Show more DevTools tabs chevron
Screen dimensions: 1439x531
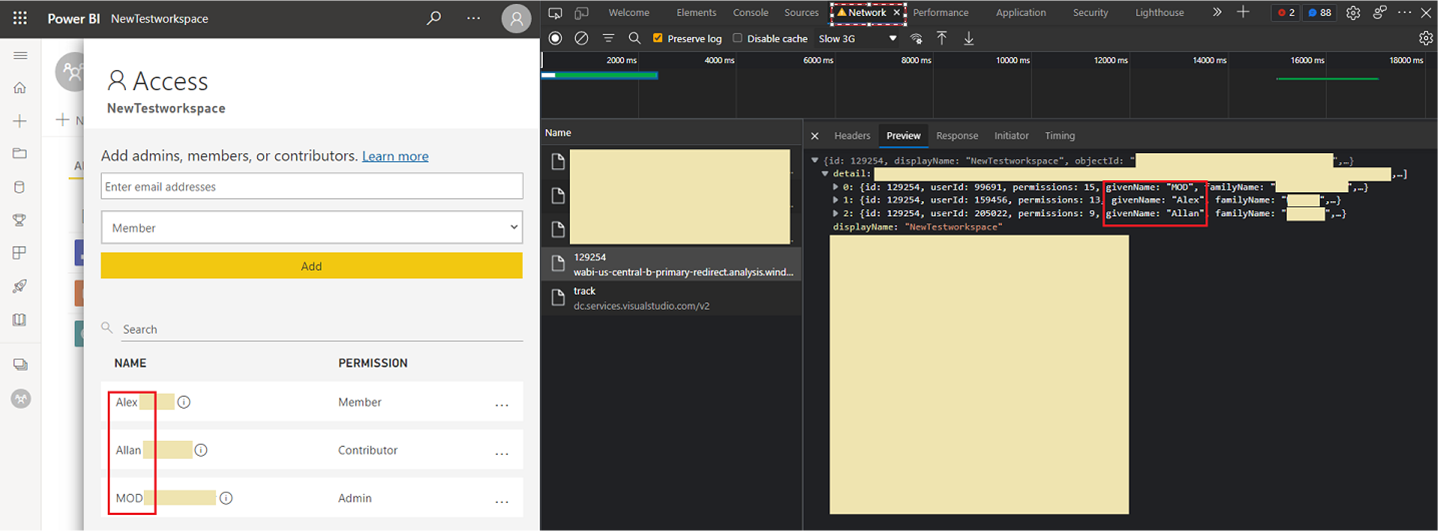(x=1217, y=12)
